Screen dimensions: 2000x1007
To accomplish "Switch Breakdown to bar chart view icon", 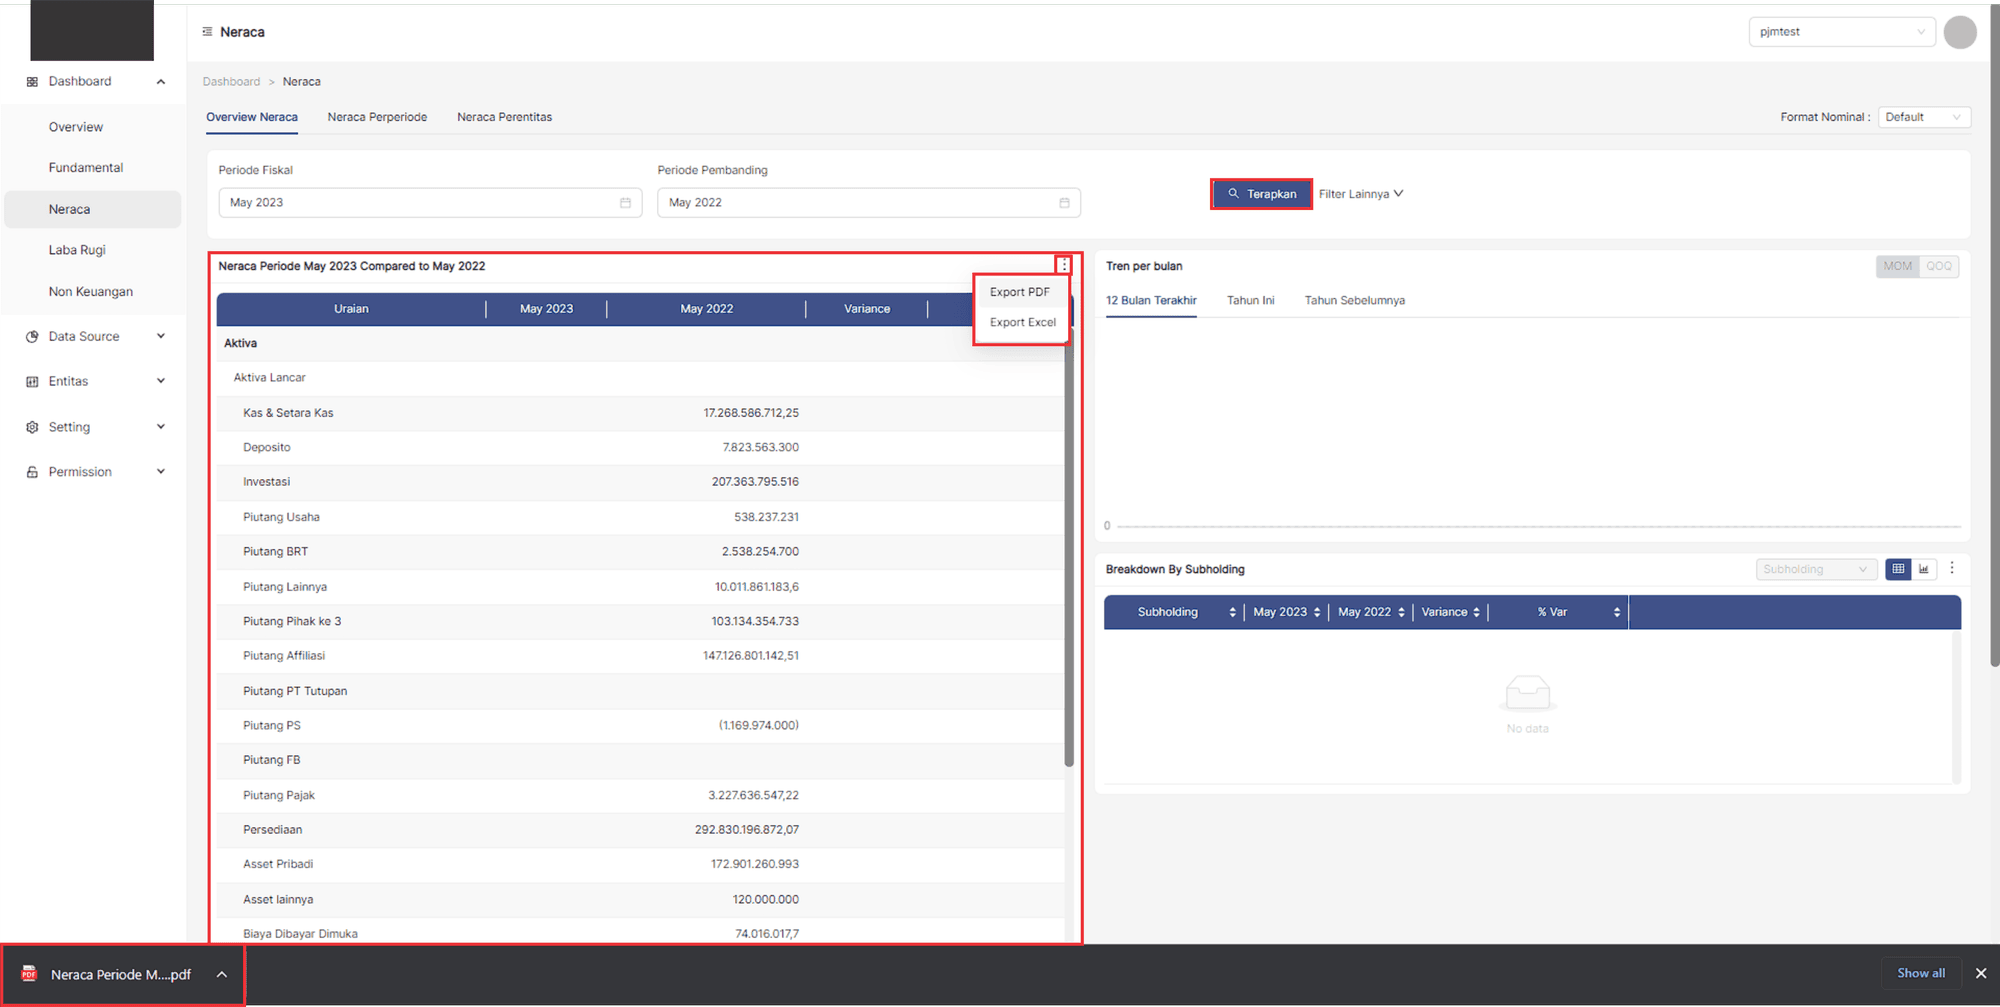I will point(1924,569).
